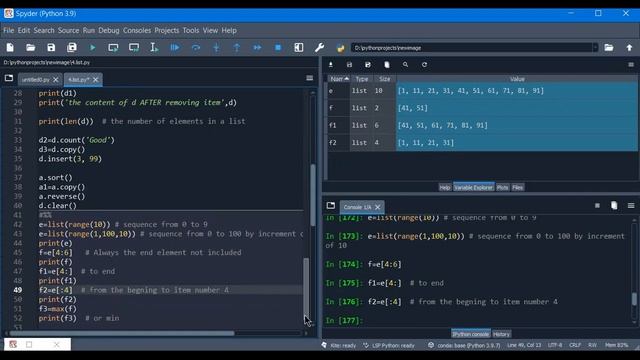
Task: Open the Help menu
Action: pyautogui.click(x=229, y=30)
